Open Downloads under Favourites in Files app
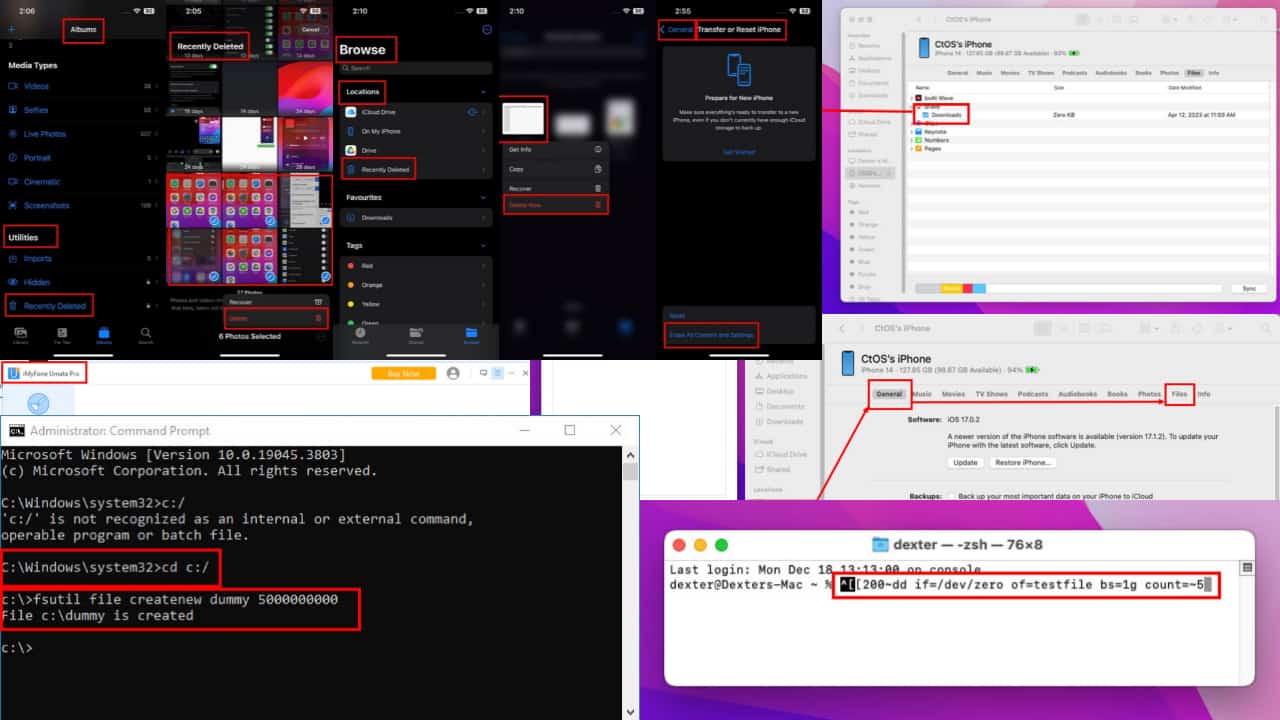The height and width of the screenshot is (720, 1280). coord(416,218)
